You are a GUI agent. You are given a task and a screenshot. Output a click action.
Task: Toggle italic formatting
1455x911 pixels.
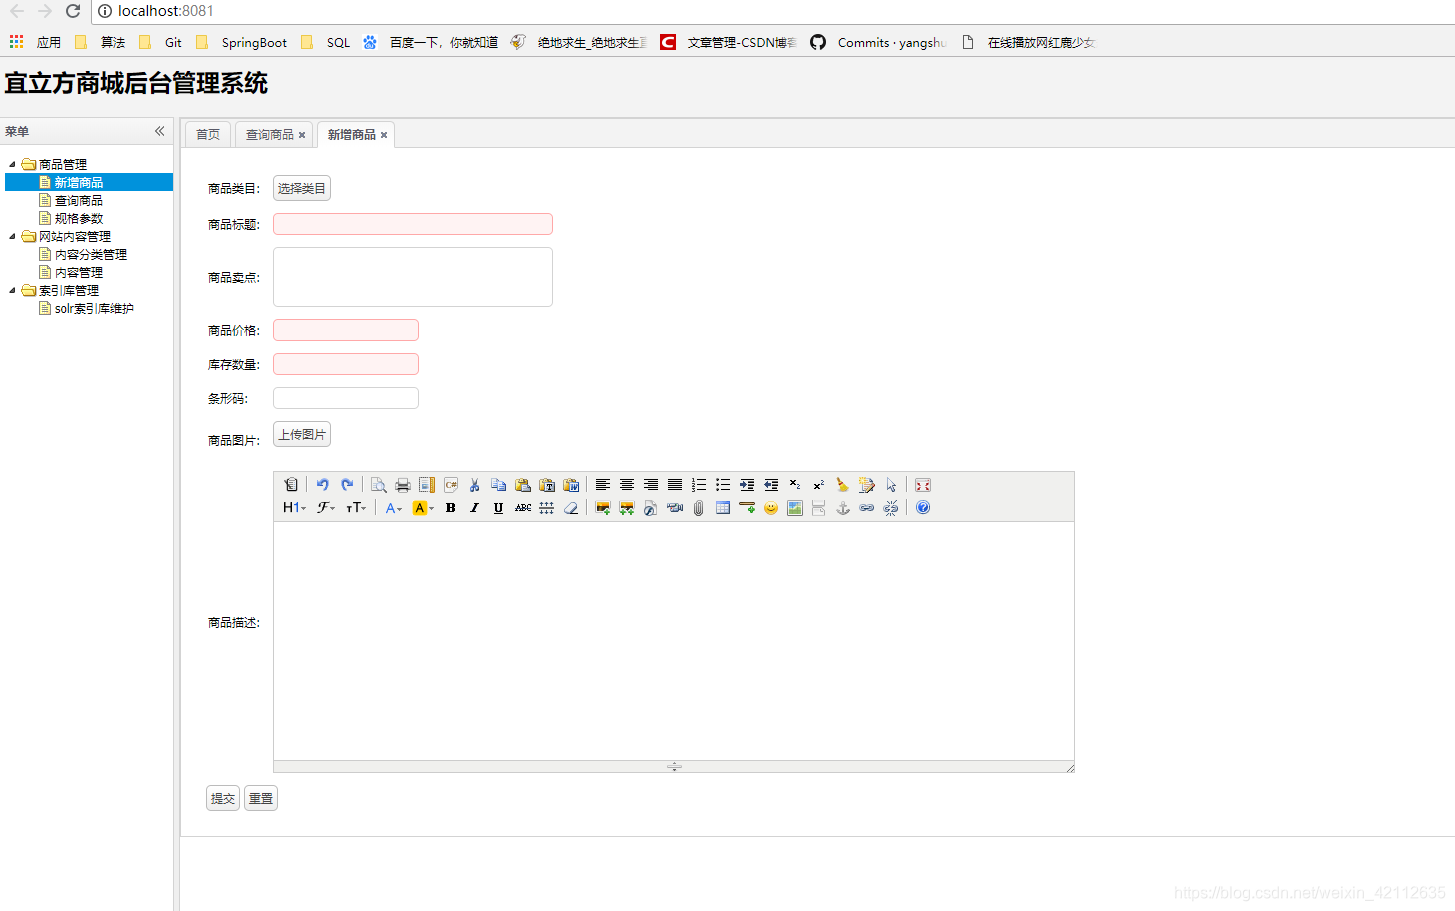tap(475, 508)
